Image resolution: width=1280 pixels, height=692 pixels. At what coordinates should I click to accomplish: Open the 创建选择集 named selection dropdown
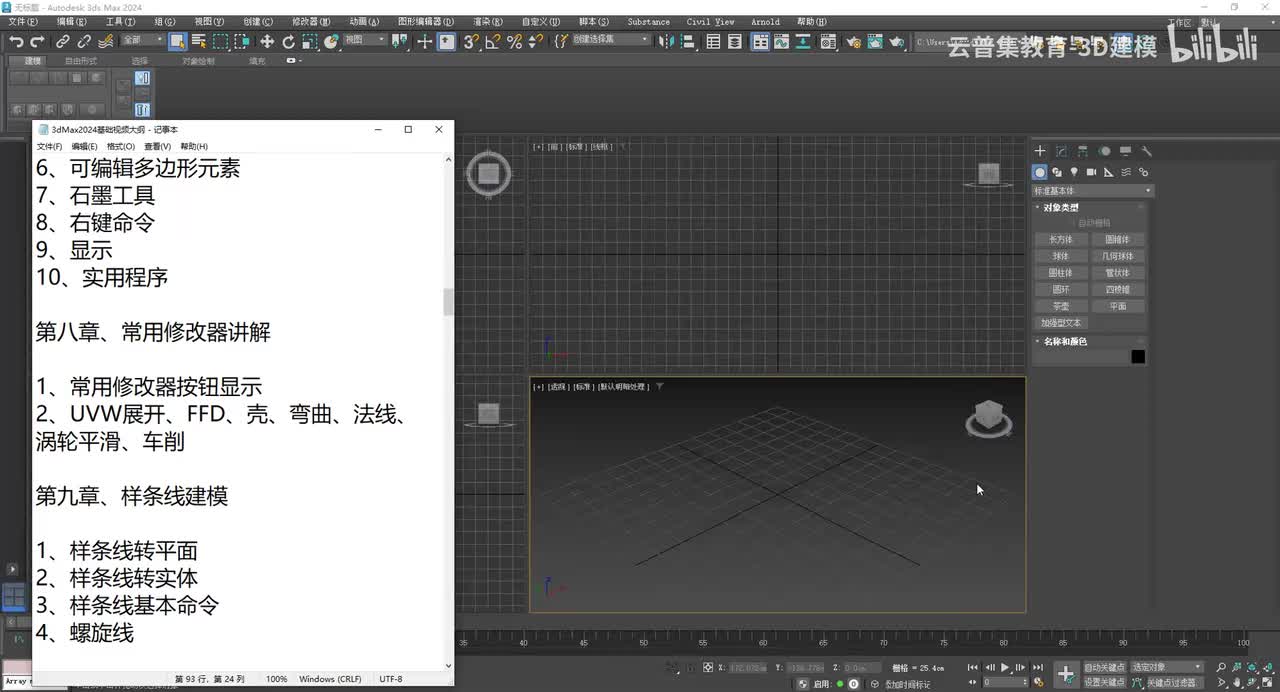click(x=610, y=40)
